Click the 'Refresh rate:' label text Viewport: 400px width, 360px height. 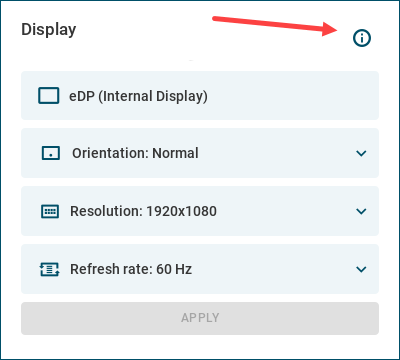point(111,269)
